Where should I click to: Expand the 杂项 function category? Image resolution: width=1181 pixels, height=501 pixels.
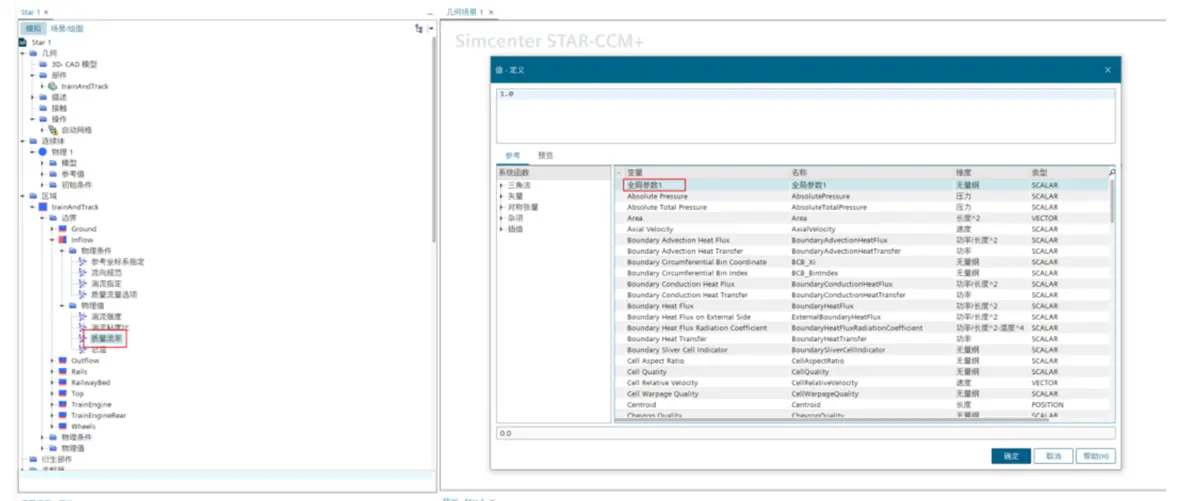click(x=502, y=218)
